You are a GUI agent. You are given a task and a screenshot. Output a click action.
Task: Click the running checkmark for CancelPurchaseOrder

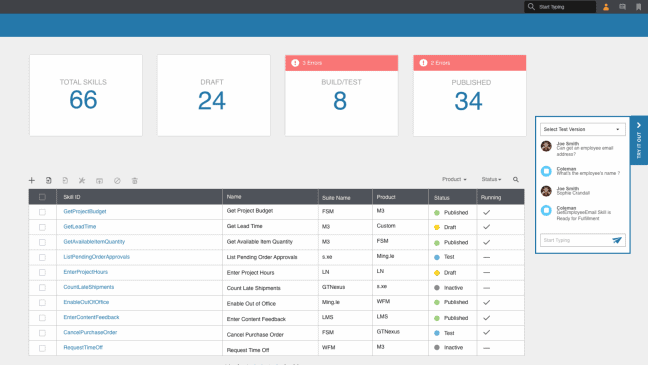point(486,332)
